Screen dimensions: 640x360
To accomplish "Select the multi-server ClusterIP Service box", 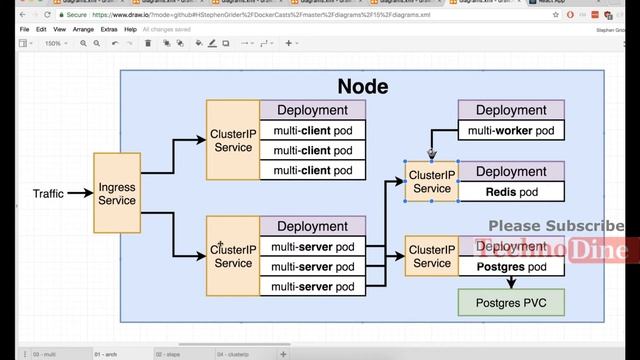I will click(233, 256).
